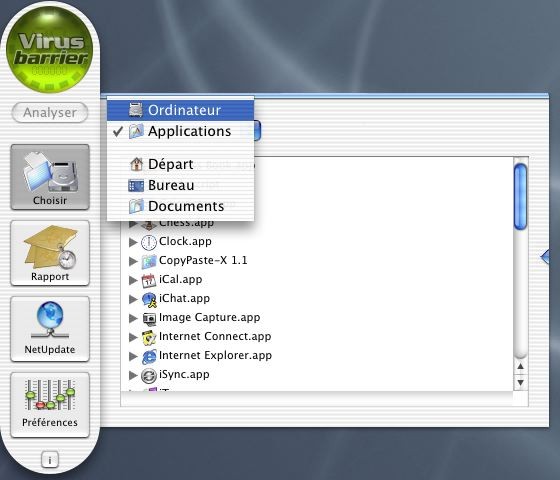Open the Préférences panel
Screen dimensions: 560x480
[50, 405]
